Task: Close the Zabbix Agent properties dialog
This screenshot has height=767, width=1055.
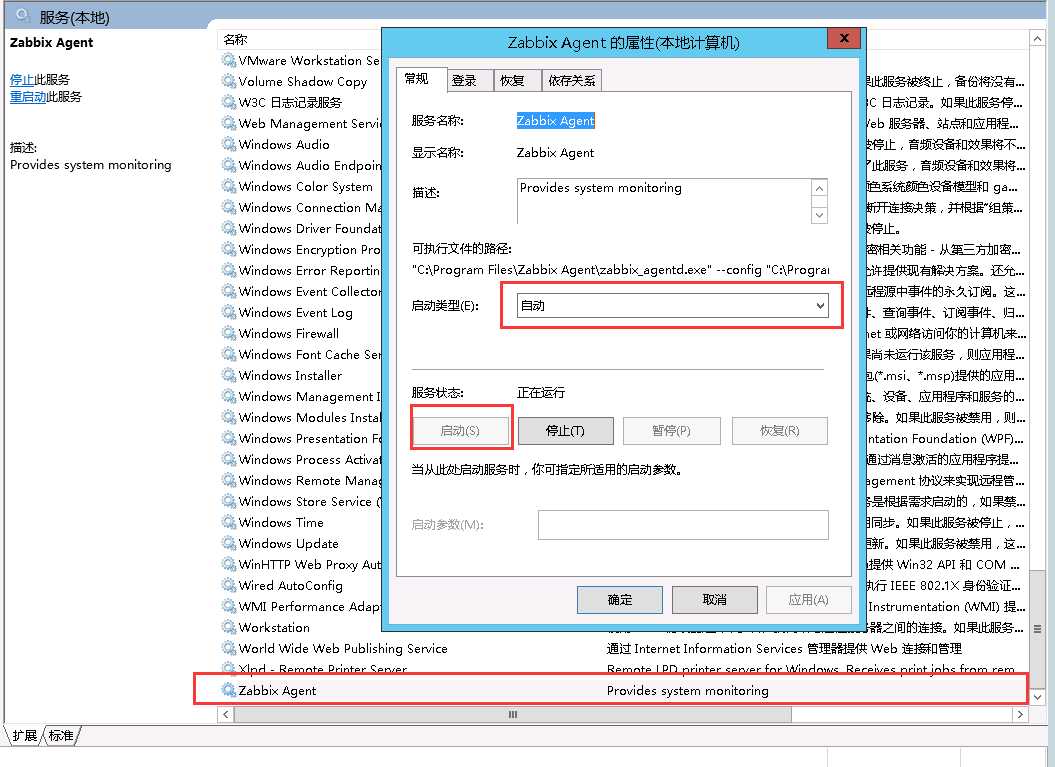Action: 844,38
